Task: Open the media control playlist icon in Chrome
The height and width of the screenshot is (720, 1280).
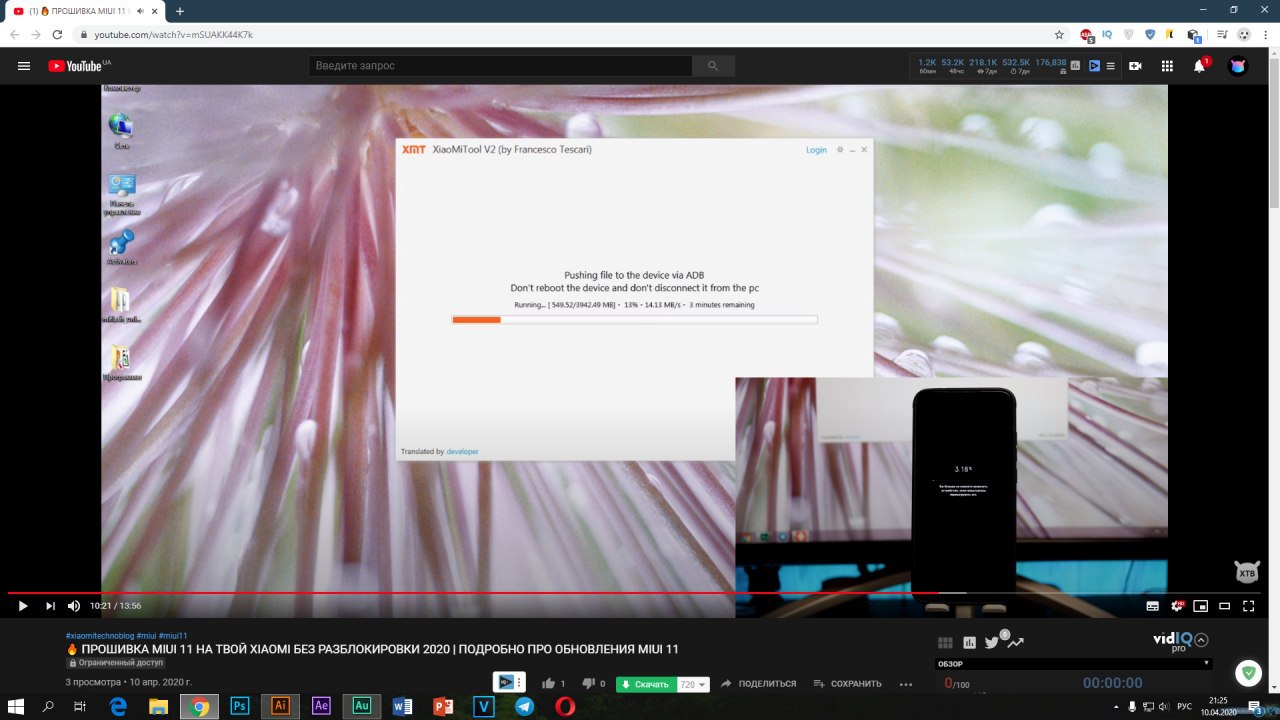Action: [x=1222, y=34]
